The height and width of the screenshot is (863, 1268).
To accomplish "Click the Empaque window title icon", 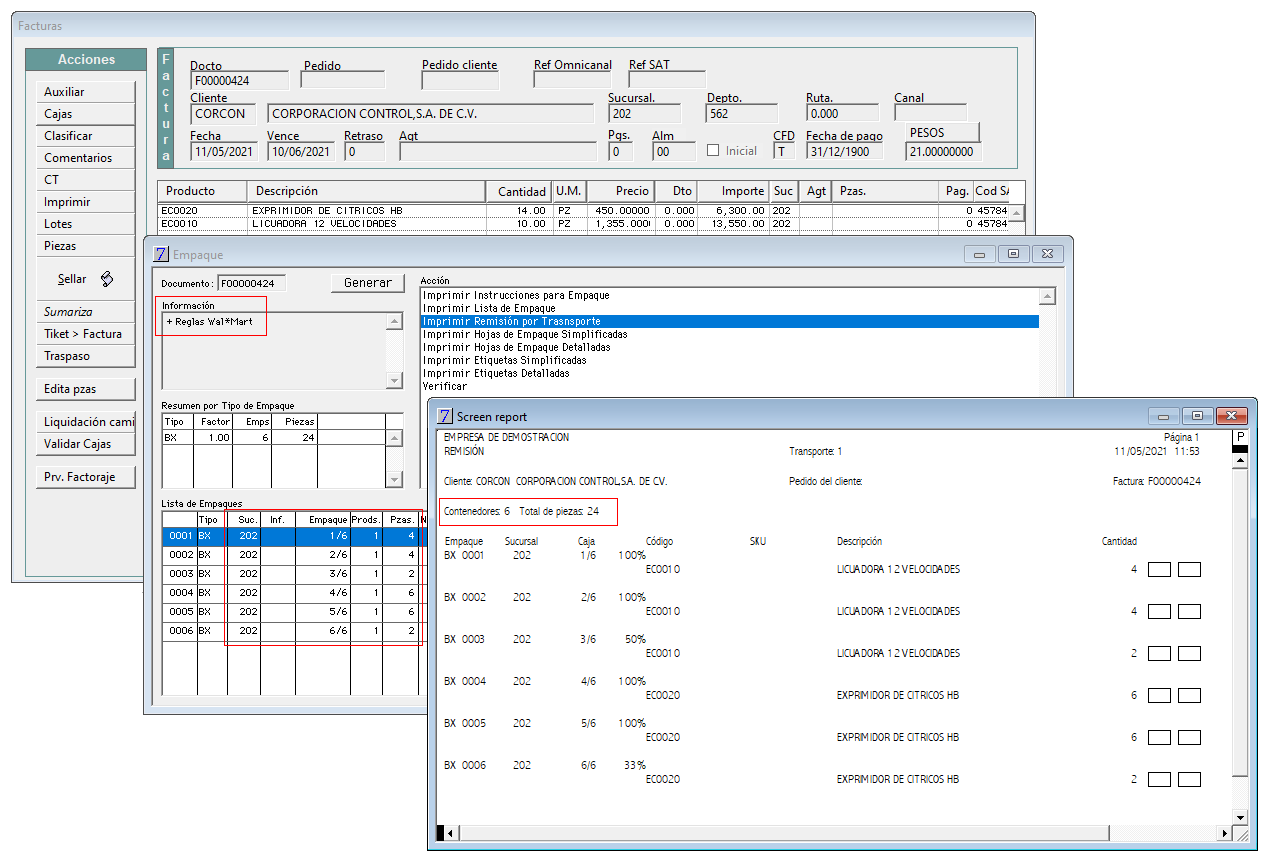I will [162, 254].
